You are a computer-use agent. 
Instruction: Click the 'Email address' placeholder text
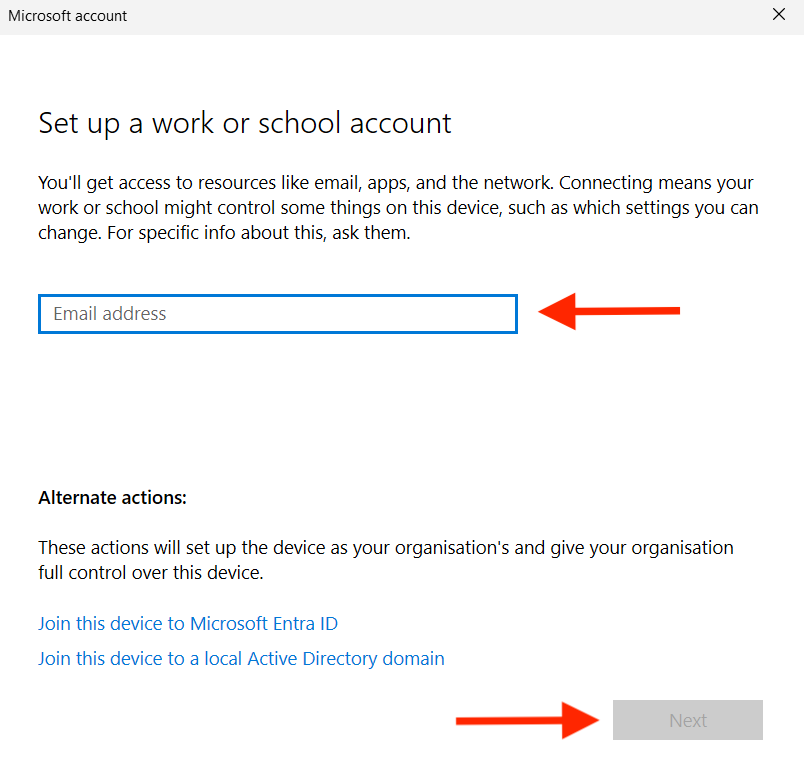click(110, 313)
